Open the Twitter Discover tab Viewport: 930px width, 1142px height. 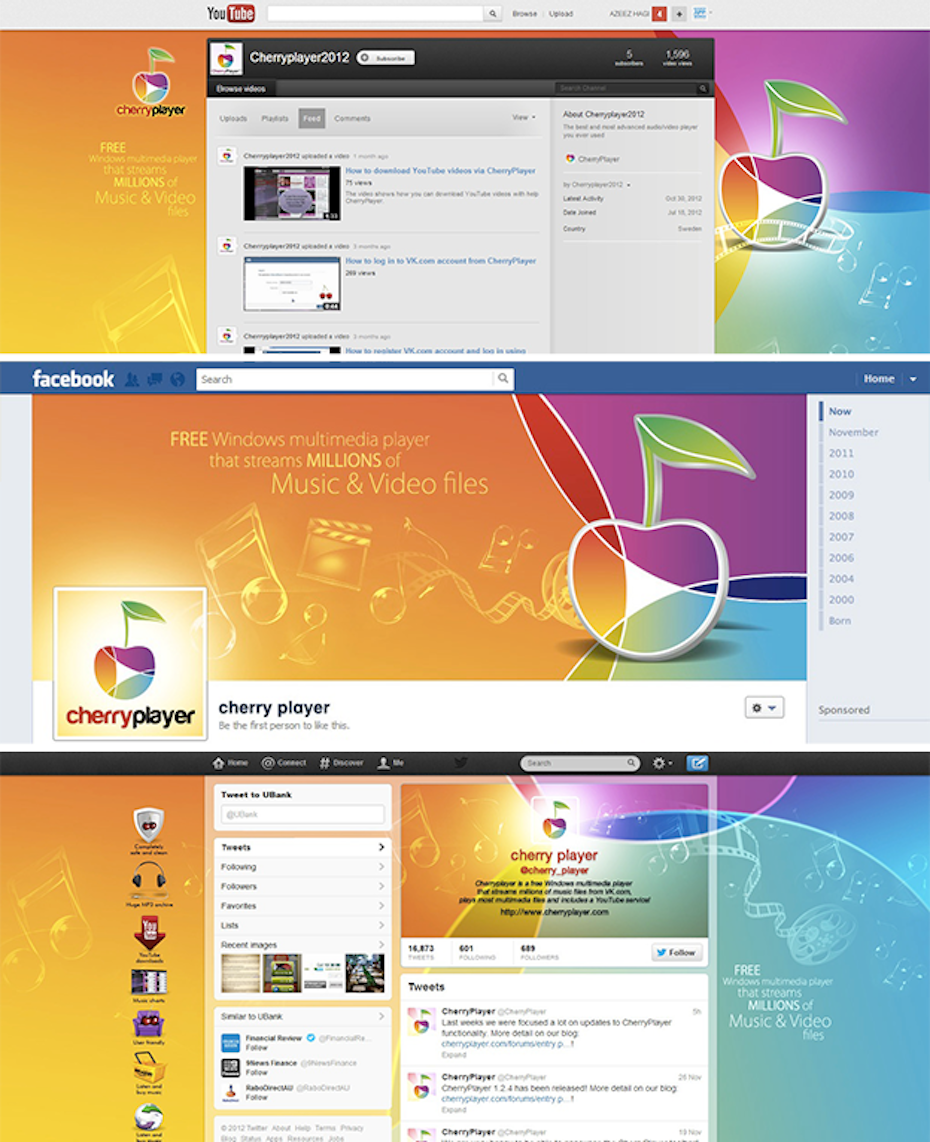click(x=341, y=763)
